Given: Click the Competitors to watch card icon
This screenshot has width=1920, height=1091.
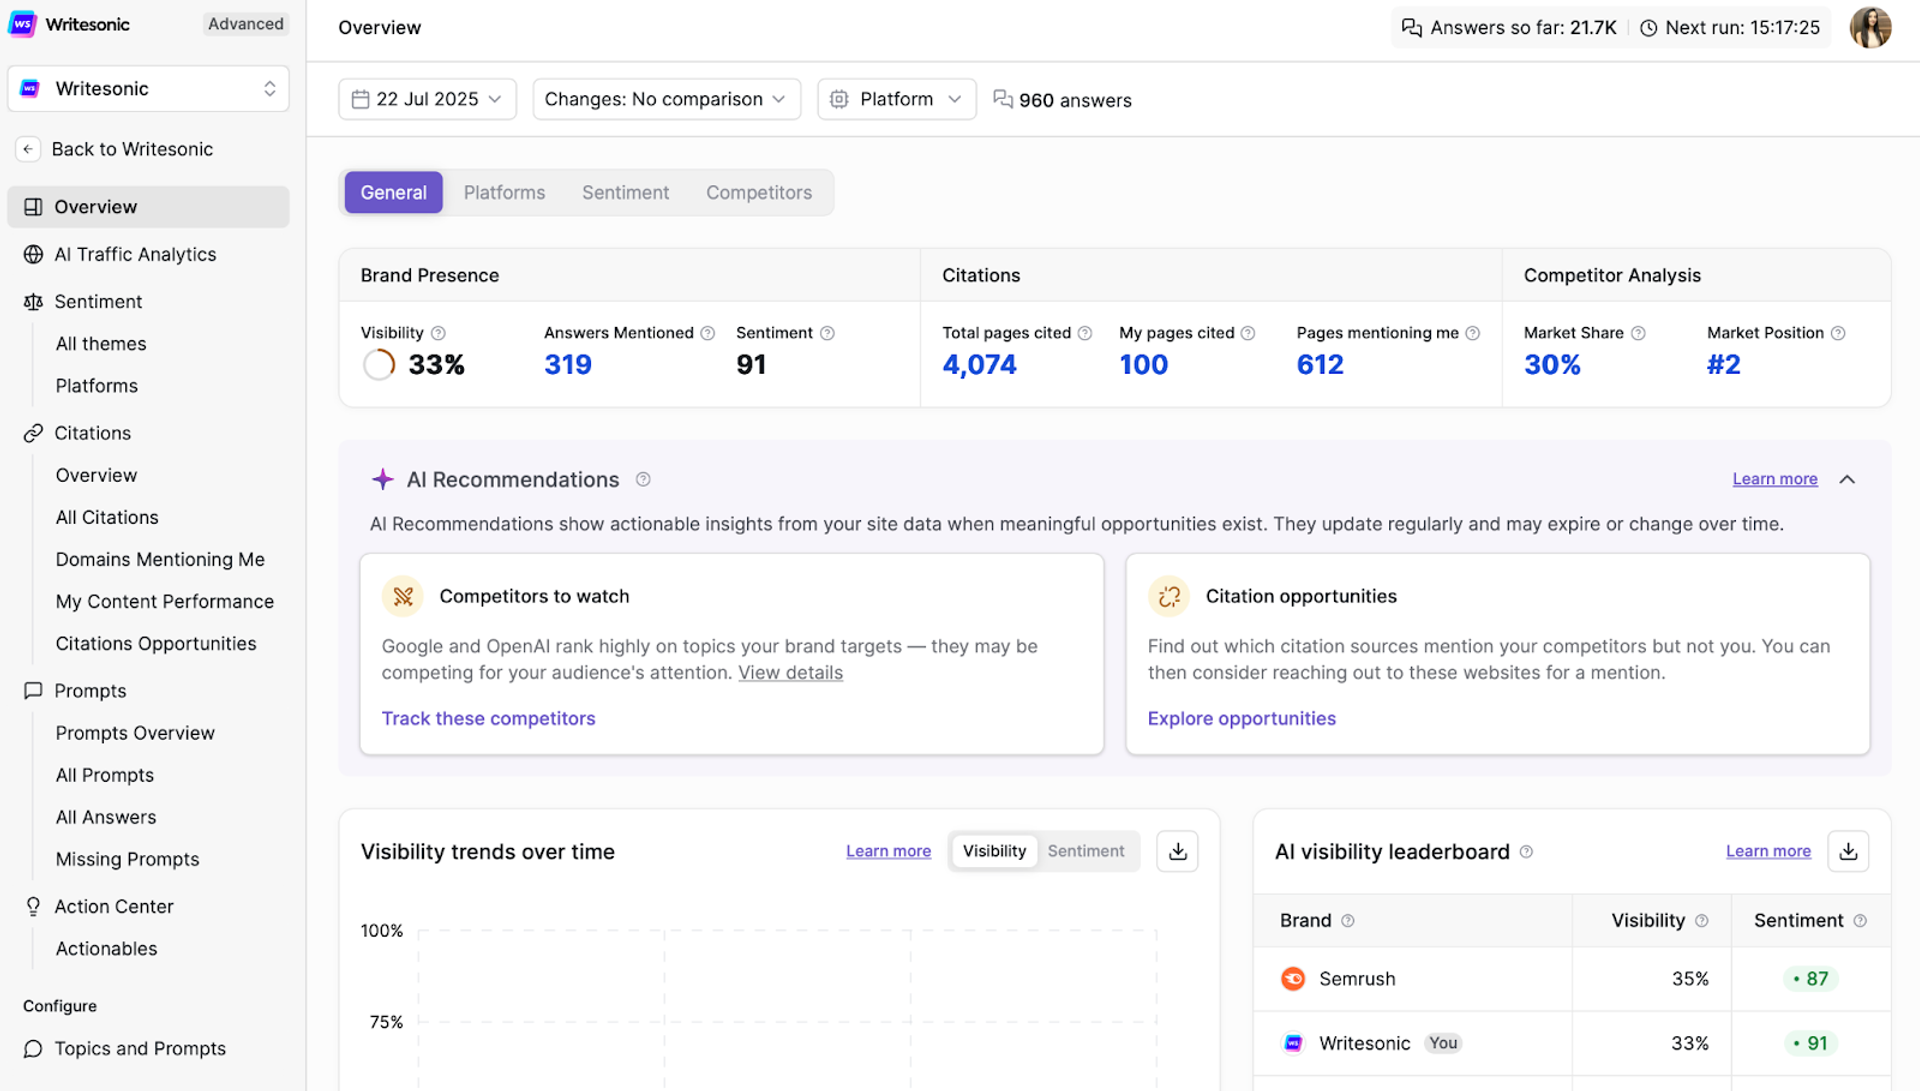Looking at the screenshot, I should [403, 596].
